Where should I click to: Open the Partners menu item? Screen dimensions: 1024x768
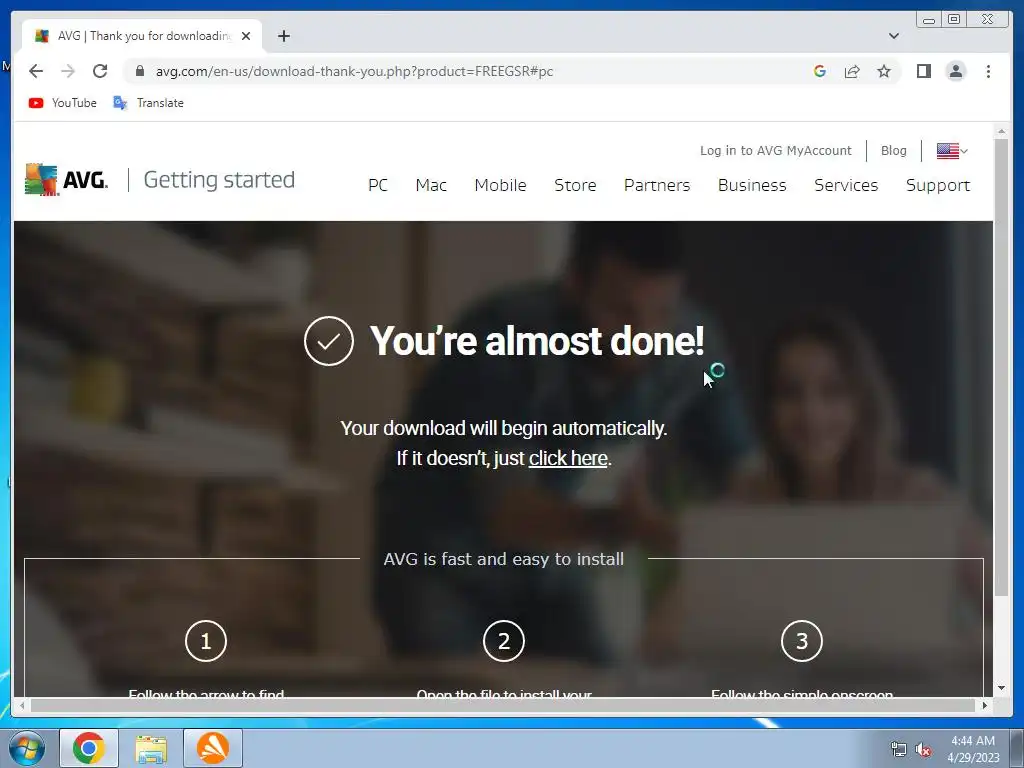[657, 185]
